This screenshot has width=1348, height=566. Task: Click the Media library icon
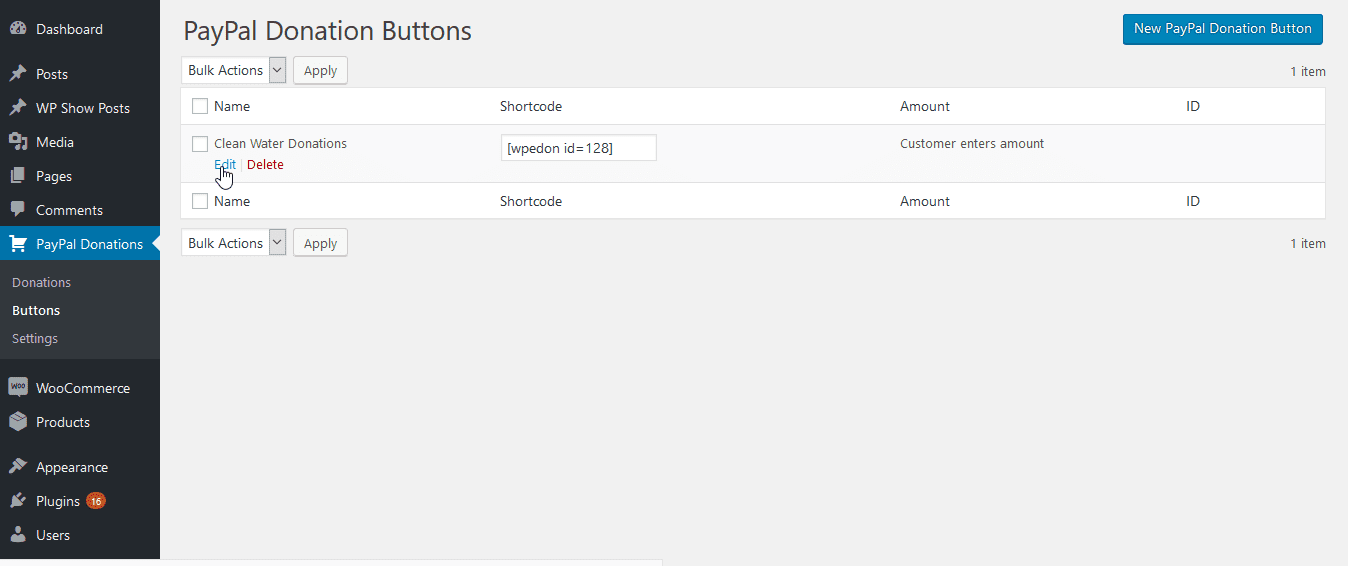point(18,142)
